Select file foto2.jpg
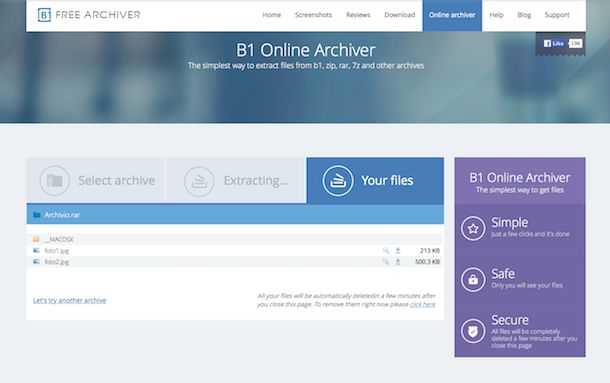 click(x=56, y=262)
